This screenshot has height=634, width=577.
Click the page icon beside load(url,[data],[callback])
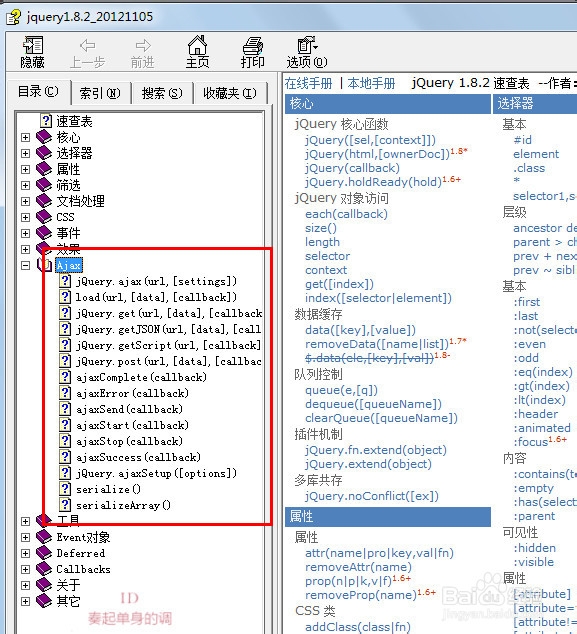65,297
